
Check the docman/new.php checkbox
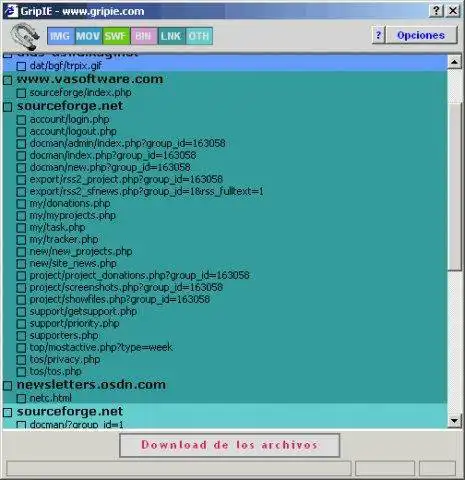(21, 168)
